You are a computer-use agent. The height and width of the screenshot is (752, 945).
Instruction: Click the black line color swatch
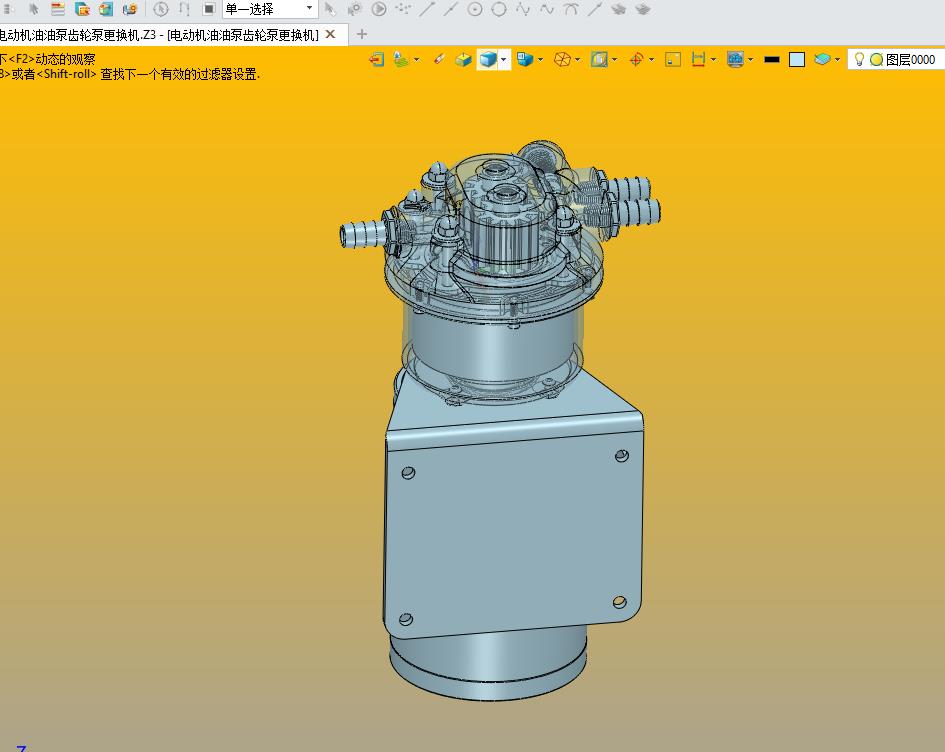(x=772, y=60)
